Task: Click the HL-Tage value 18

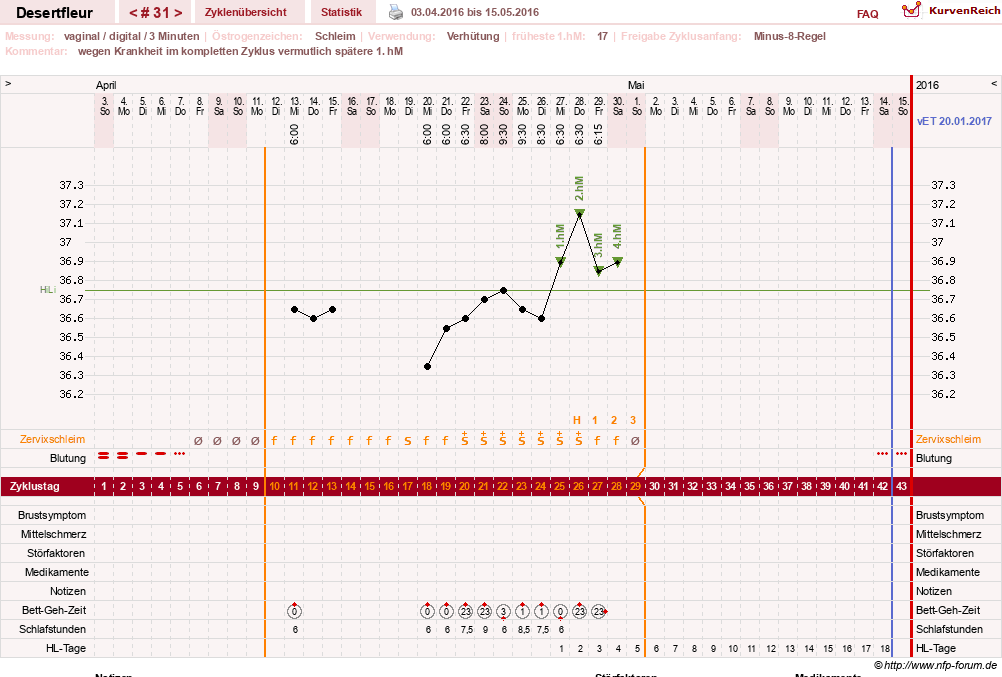Action: [x=884, y=649]
